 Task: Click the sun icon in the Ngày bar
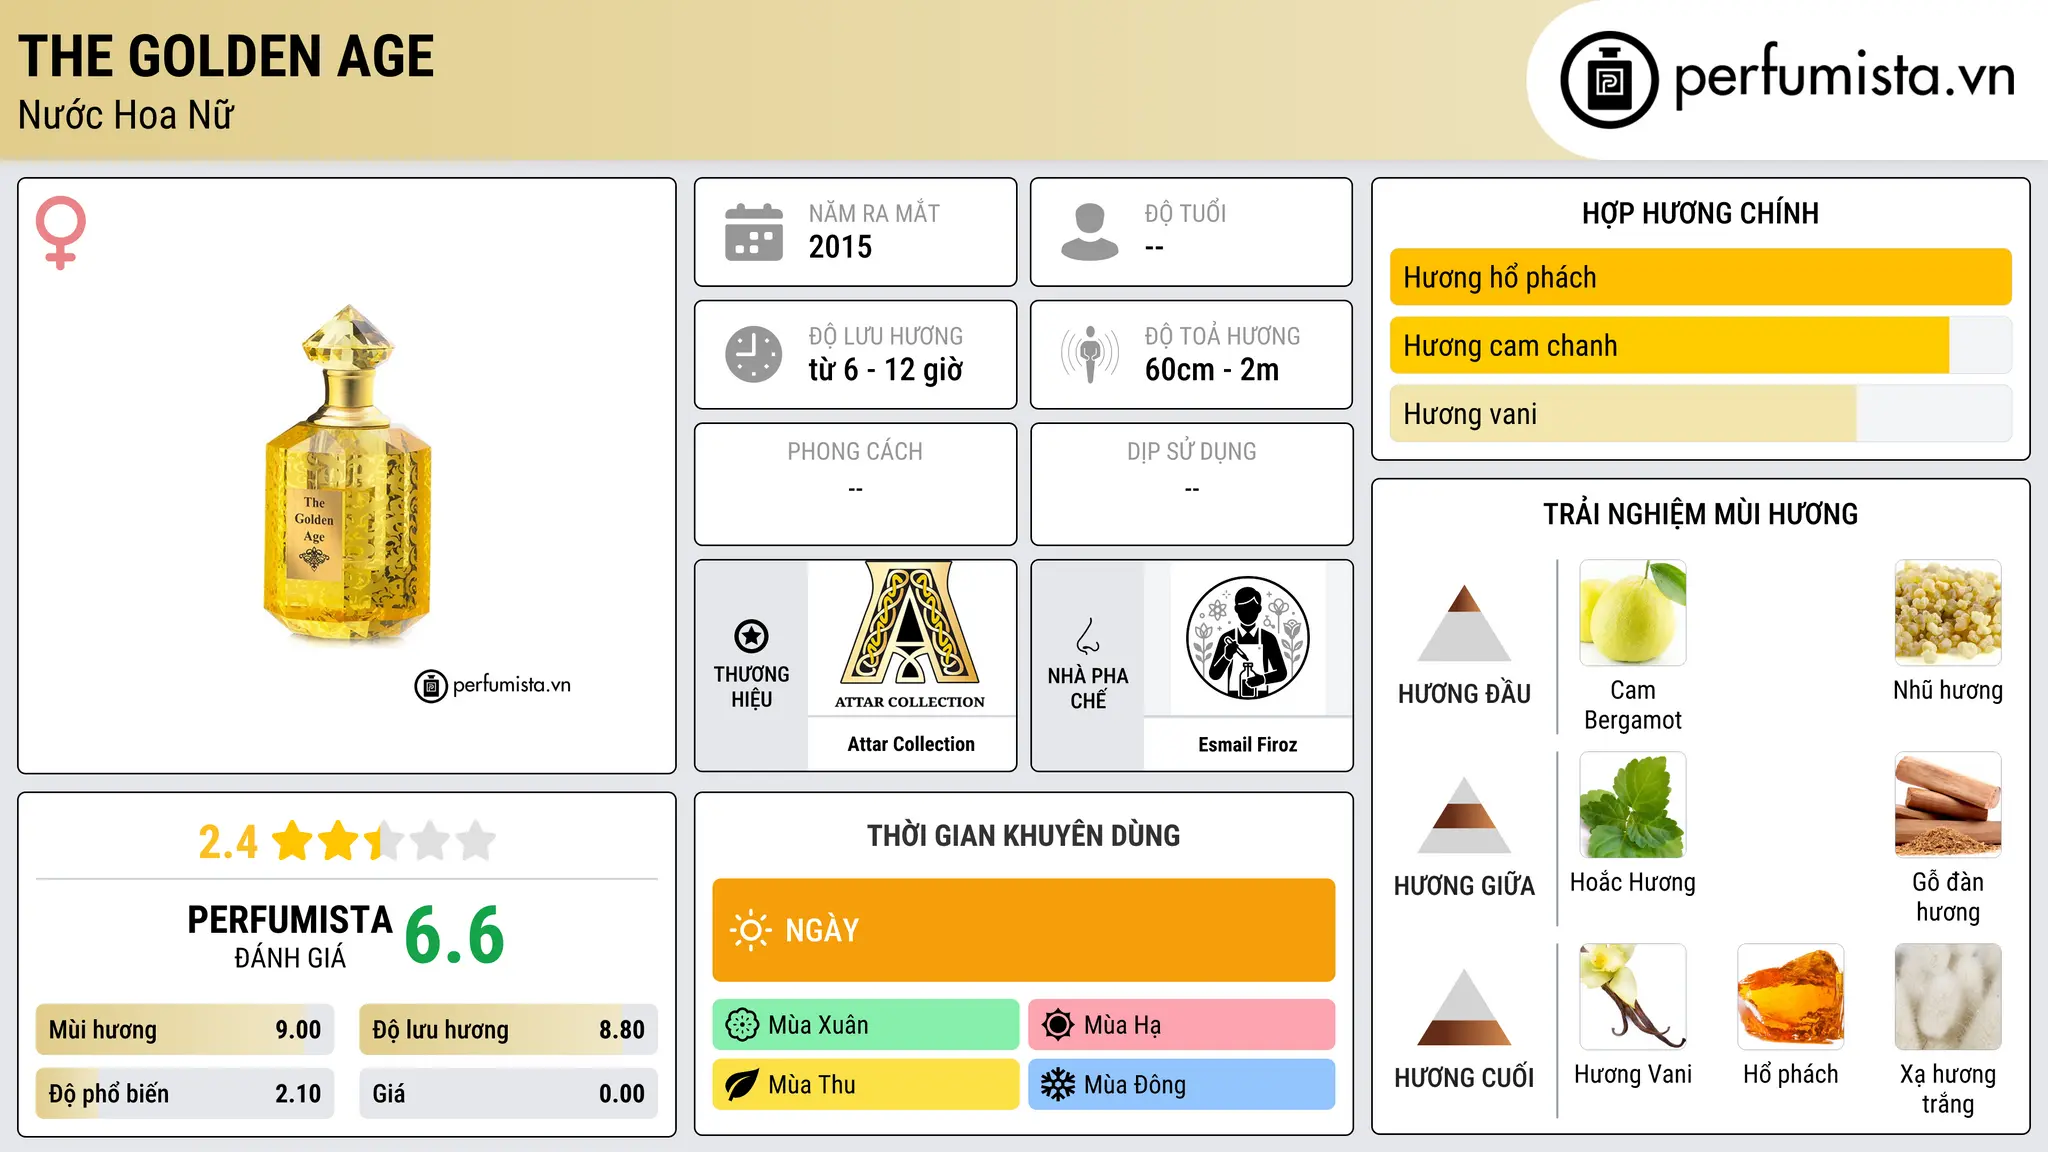[x=750, y=930]
